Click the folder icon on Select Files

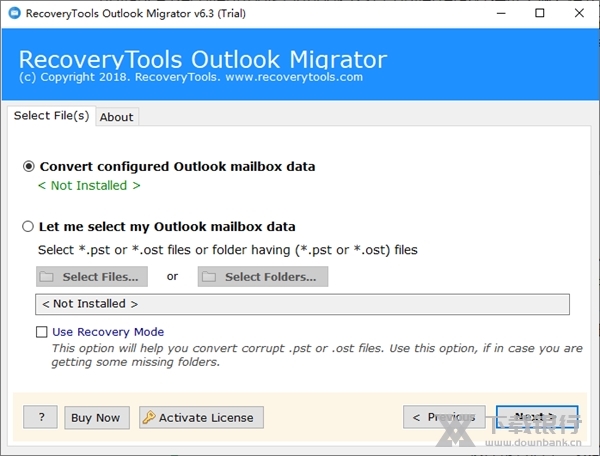coord(48,277)
